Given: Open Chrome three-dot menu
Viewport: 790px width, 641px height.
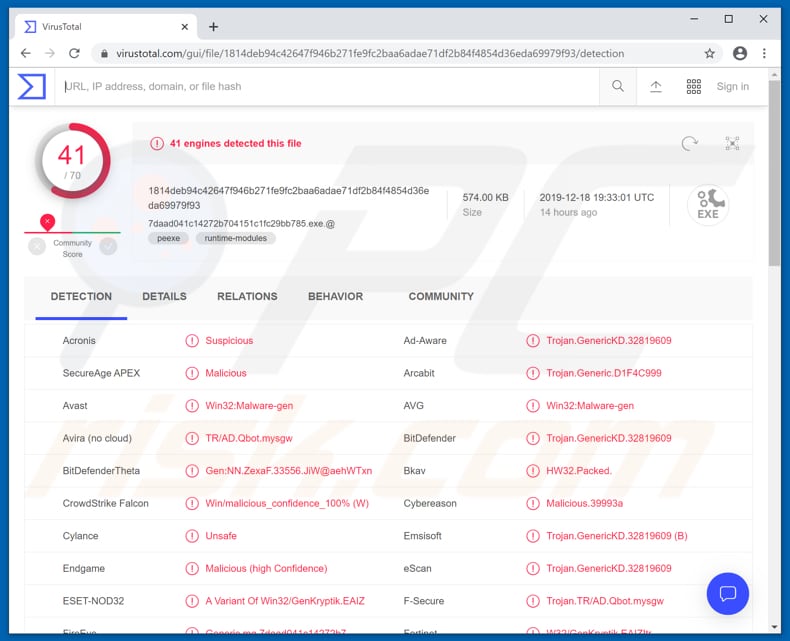Looking at the screenshot, I should (x=764, y=53).
